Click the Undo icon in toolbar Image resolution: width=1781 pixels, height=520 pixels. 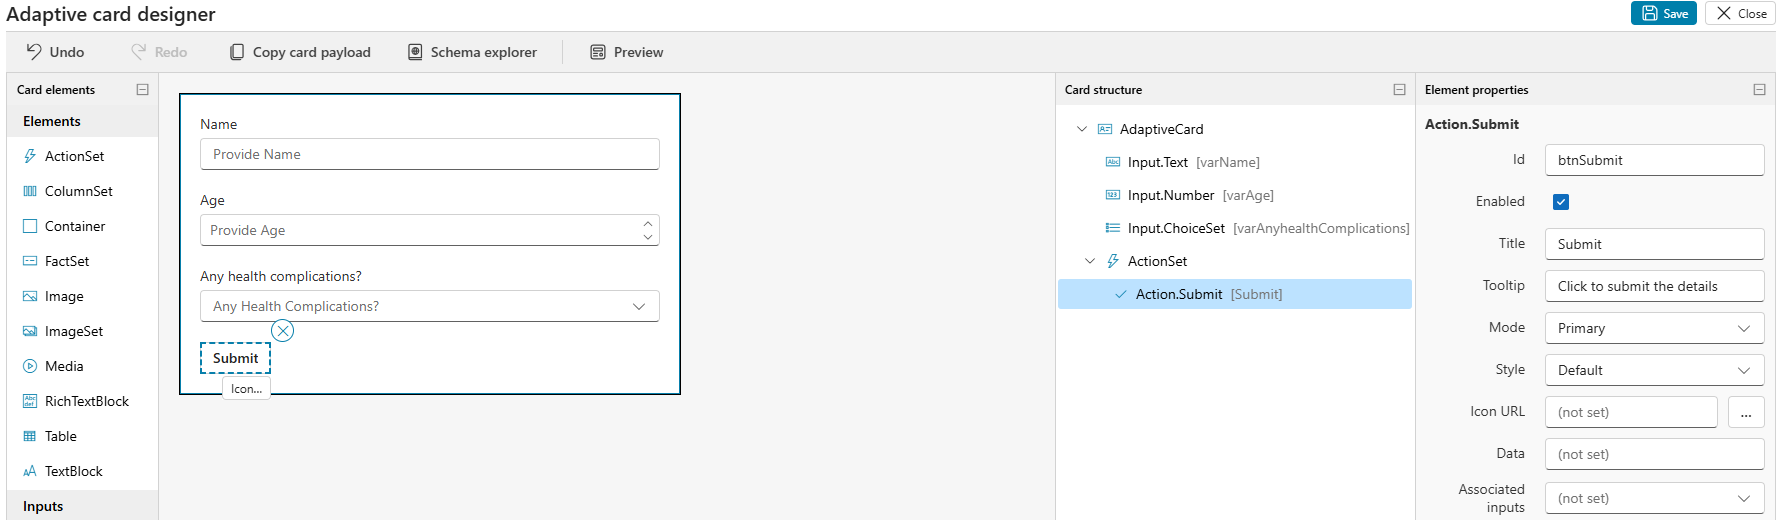[34, 52]
